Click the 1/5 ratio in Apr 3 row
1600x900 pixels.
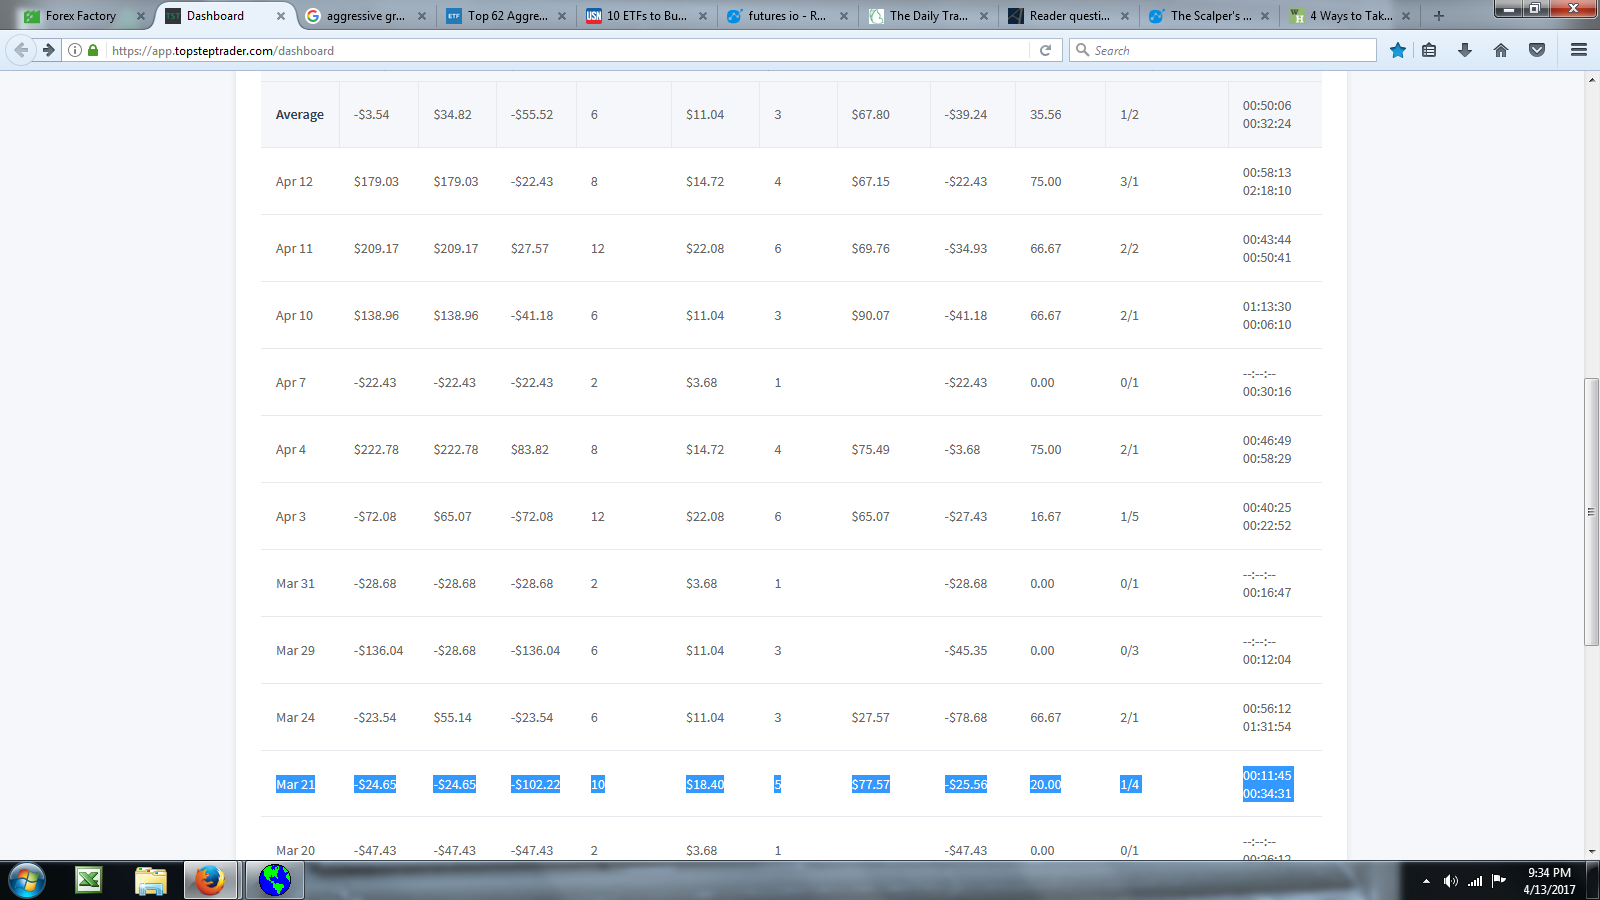click(x=1129, y=517)
